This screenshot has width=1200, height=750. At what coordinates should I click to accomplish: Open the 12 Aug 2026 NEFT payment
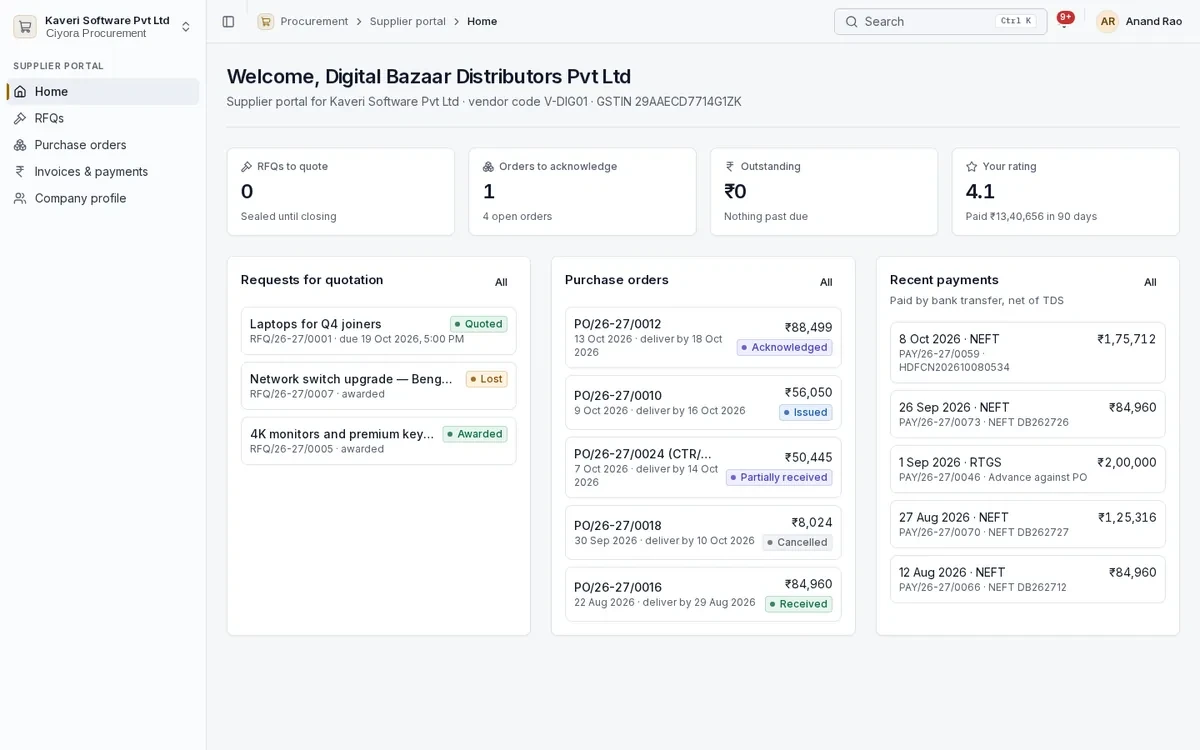pos(1027,579)
